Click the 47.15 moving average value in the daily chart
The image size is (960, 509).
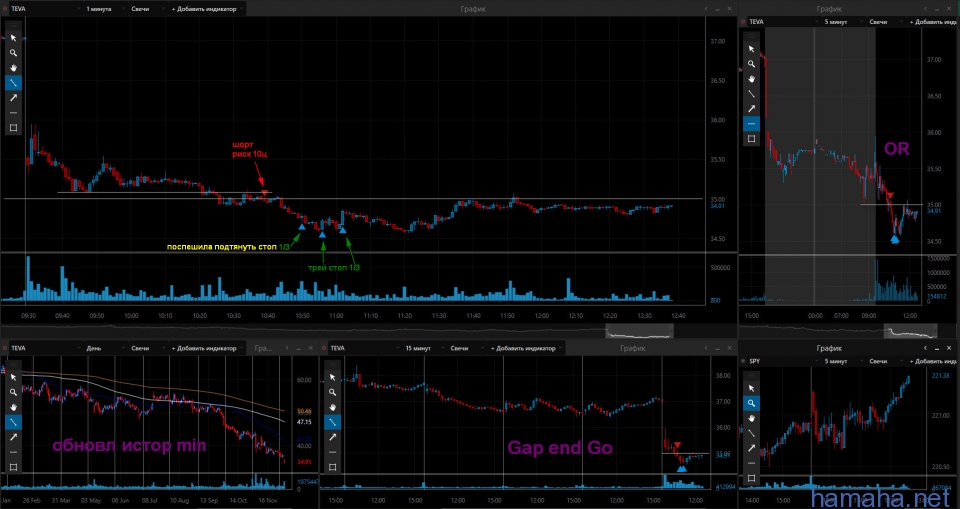coord(304,422)
